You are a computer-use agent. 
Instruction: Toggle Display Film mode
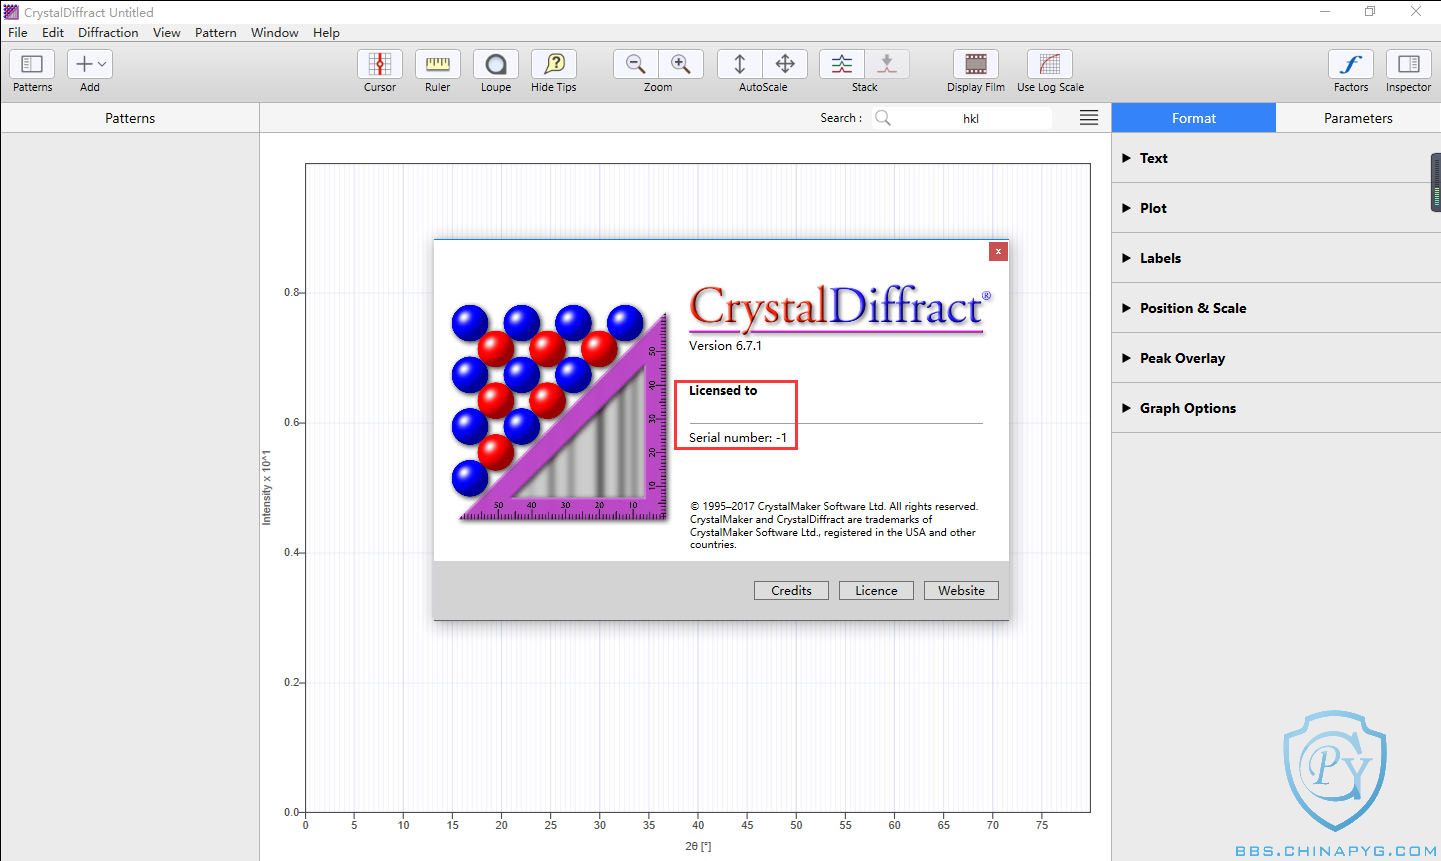point(976,64)
